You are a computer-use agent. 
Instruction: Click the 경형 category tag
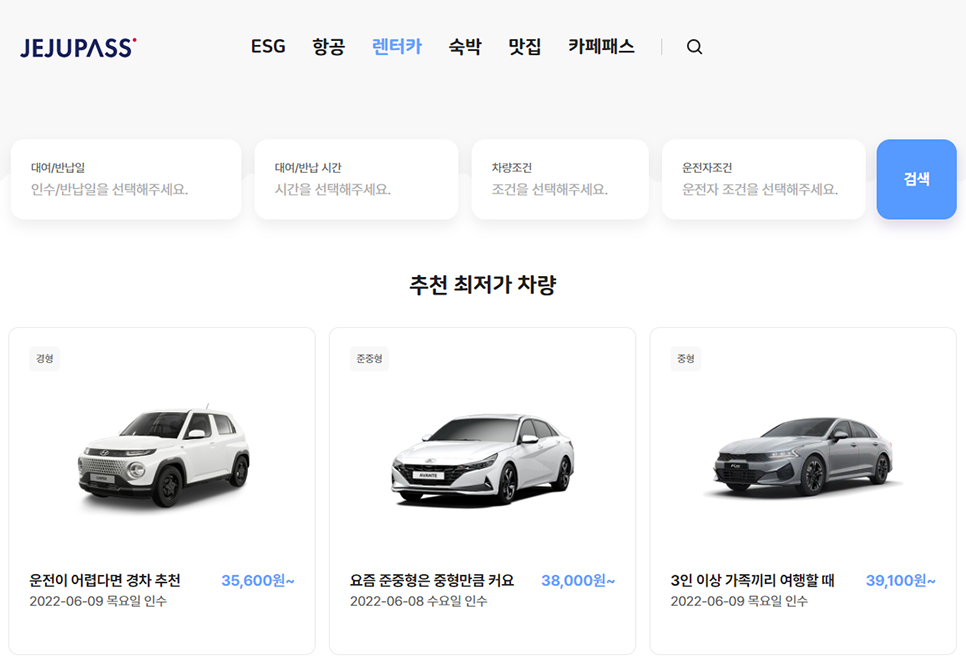click(44, 359)
